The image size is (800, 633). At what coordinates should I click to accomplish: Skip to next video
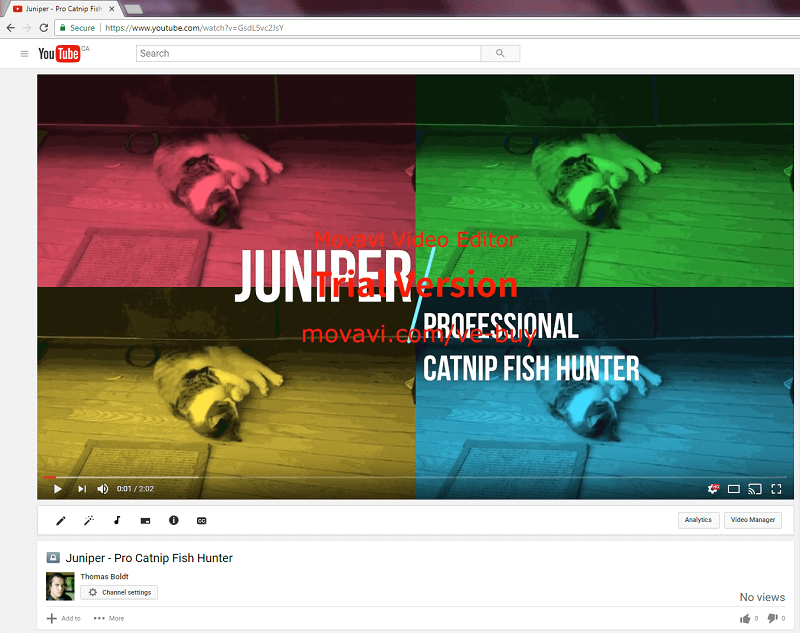click(82, 489)
